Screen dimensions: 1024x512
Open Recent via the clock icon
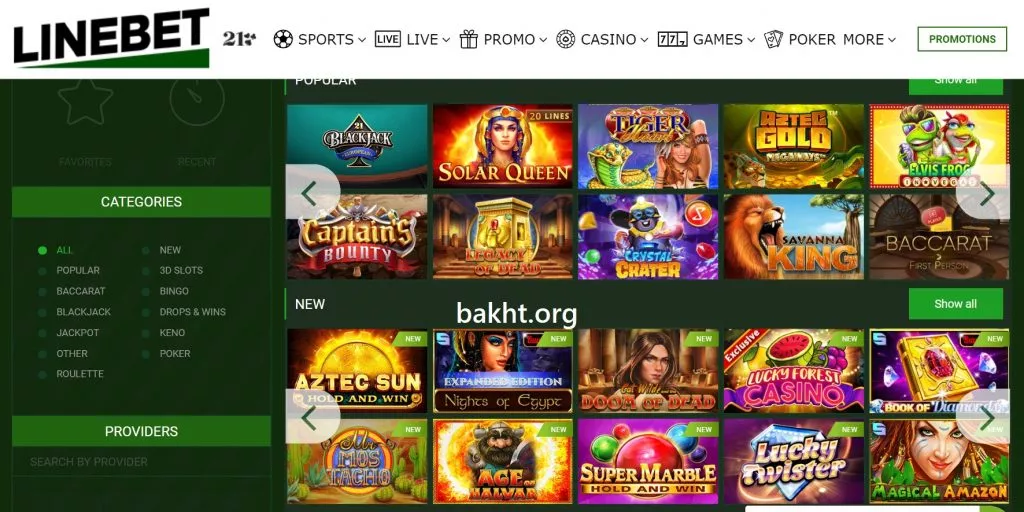pos(197,101)
